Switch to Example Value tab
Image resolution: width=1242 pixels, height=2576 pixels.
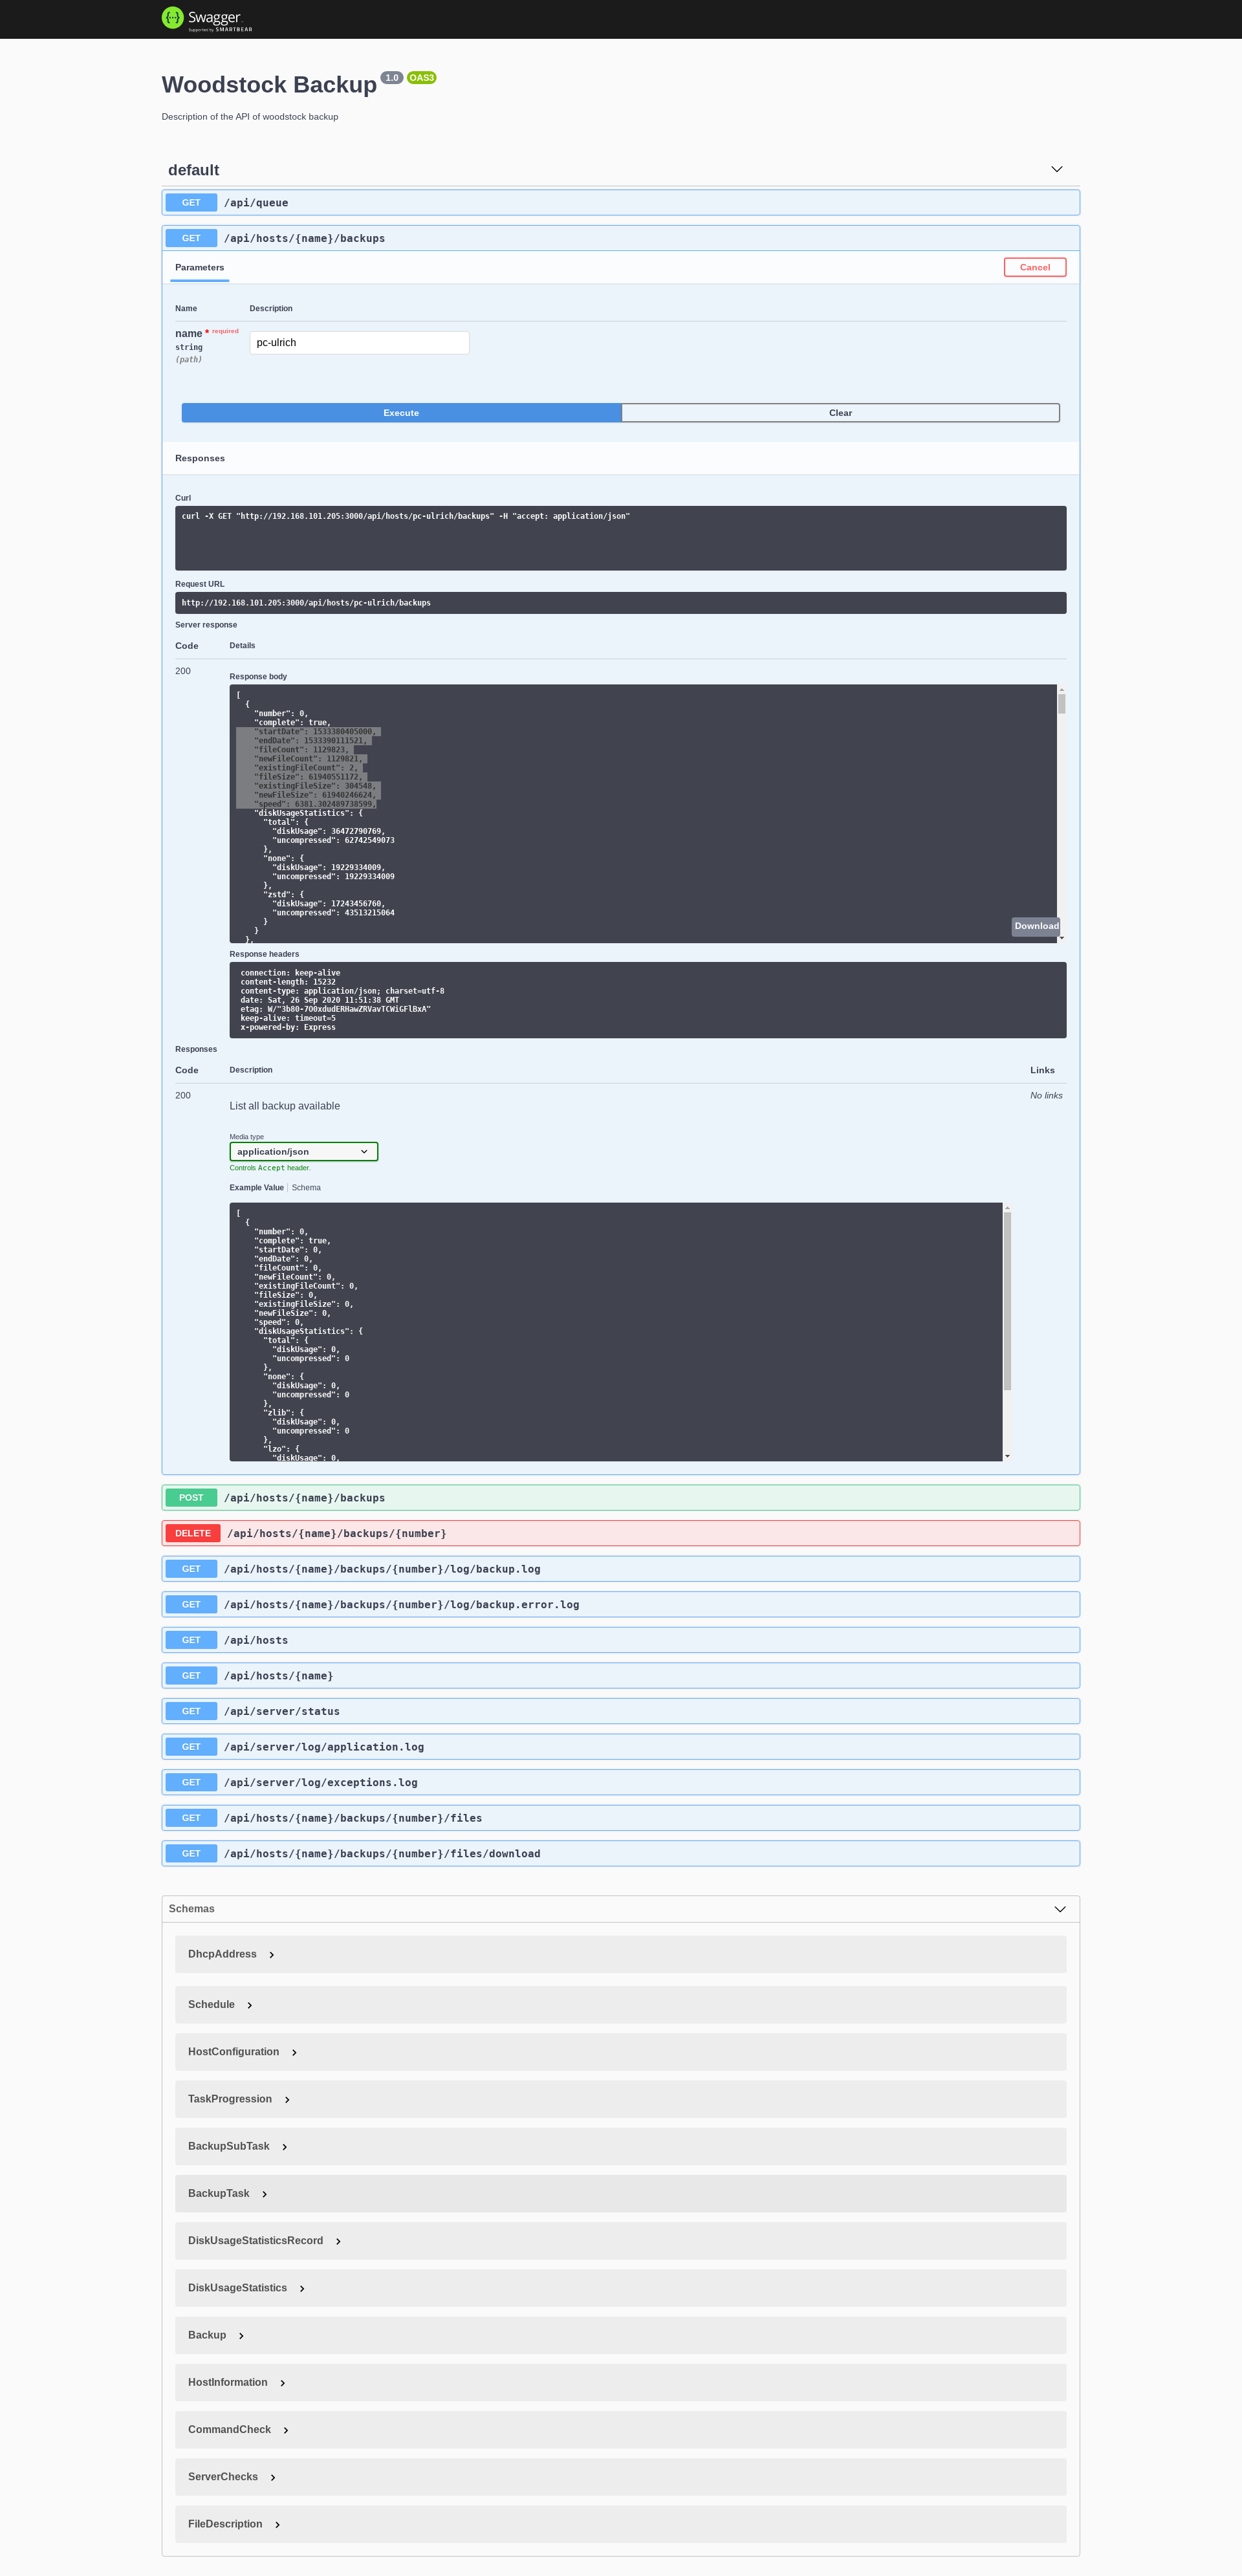click(256, 1188)
